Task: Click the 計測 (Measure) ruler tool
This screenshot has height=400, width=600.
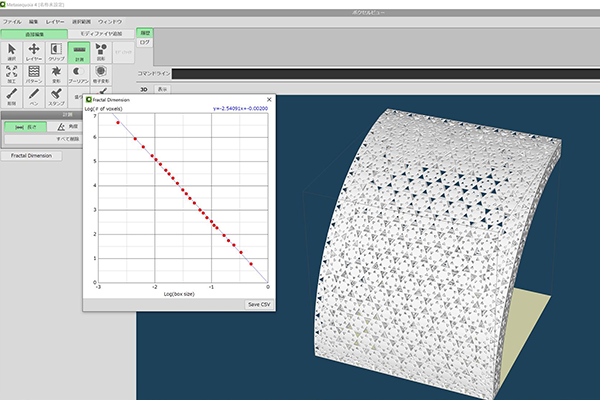Action: pyautogui.click(x=79, y=52)
